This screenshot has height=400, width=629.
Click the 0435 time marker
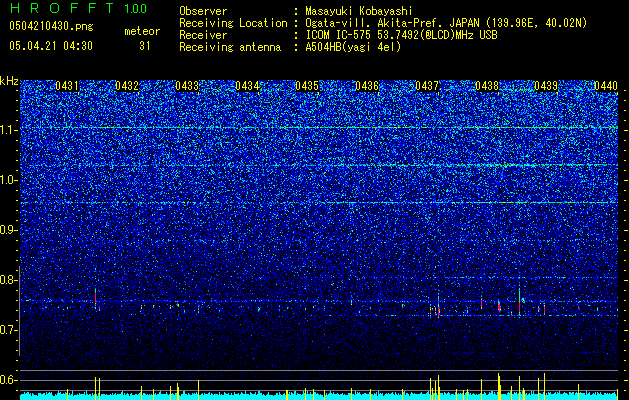[307, 86]
